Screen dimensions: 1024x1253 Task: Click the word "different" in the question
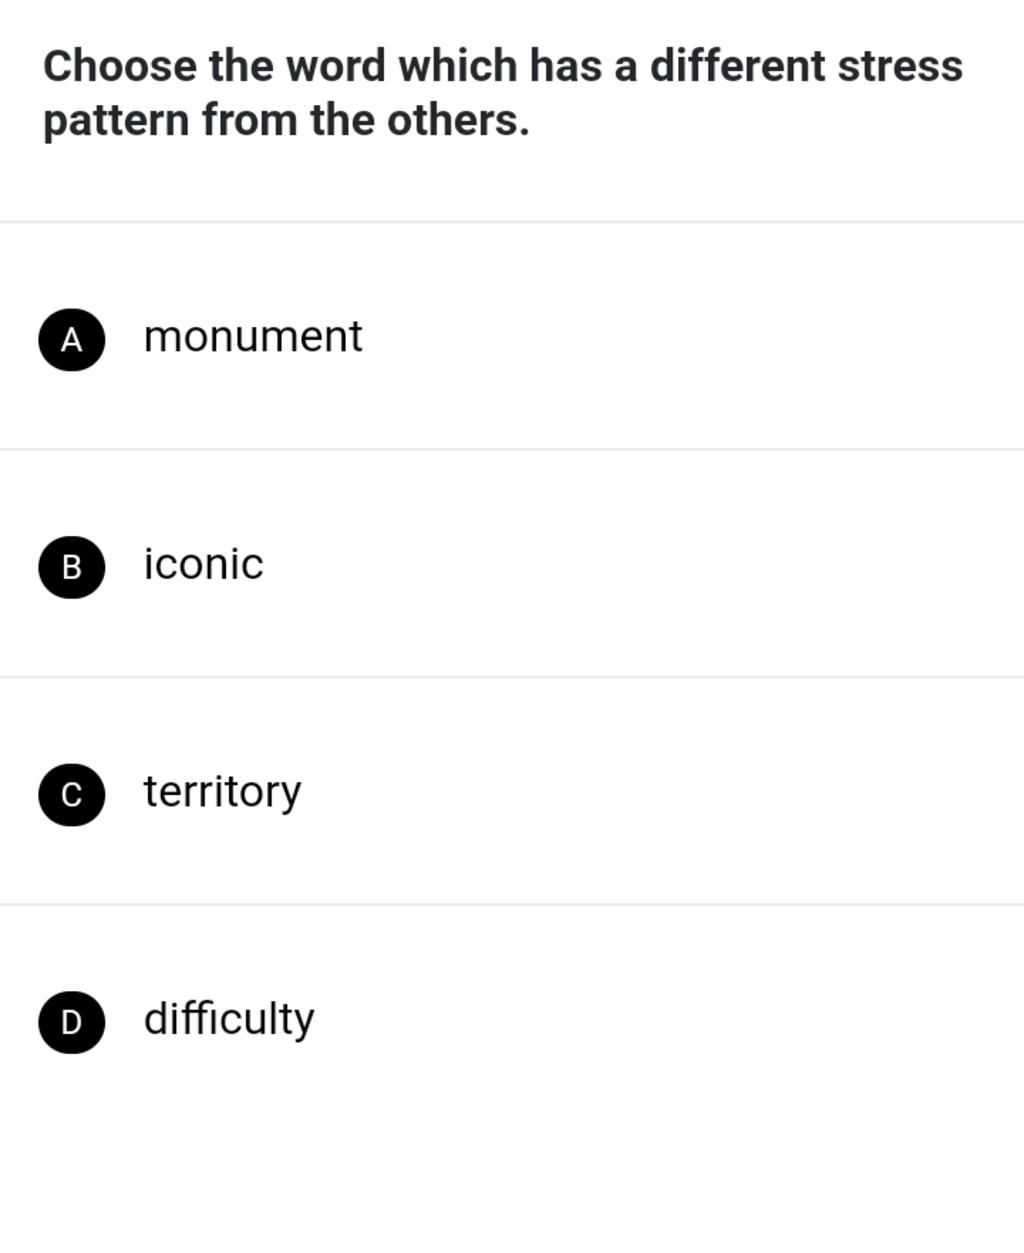pos(737,67)
